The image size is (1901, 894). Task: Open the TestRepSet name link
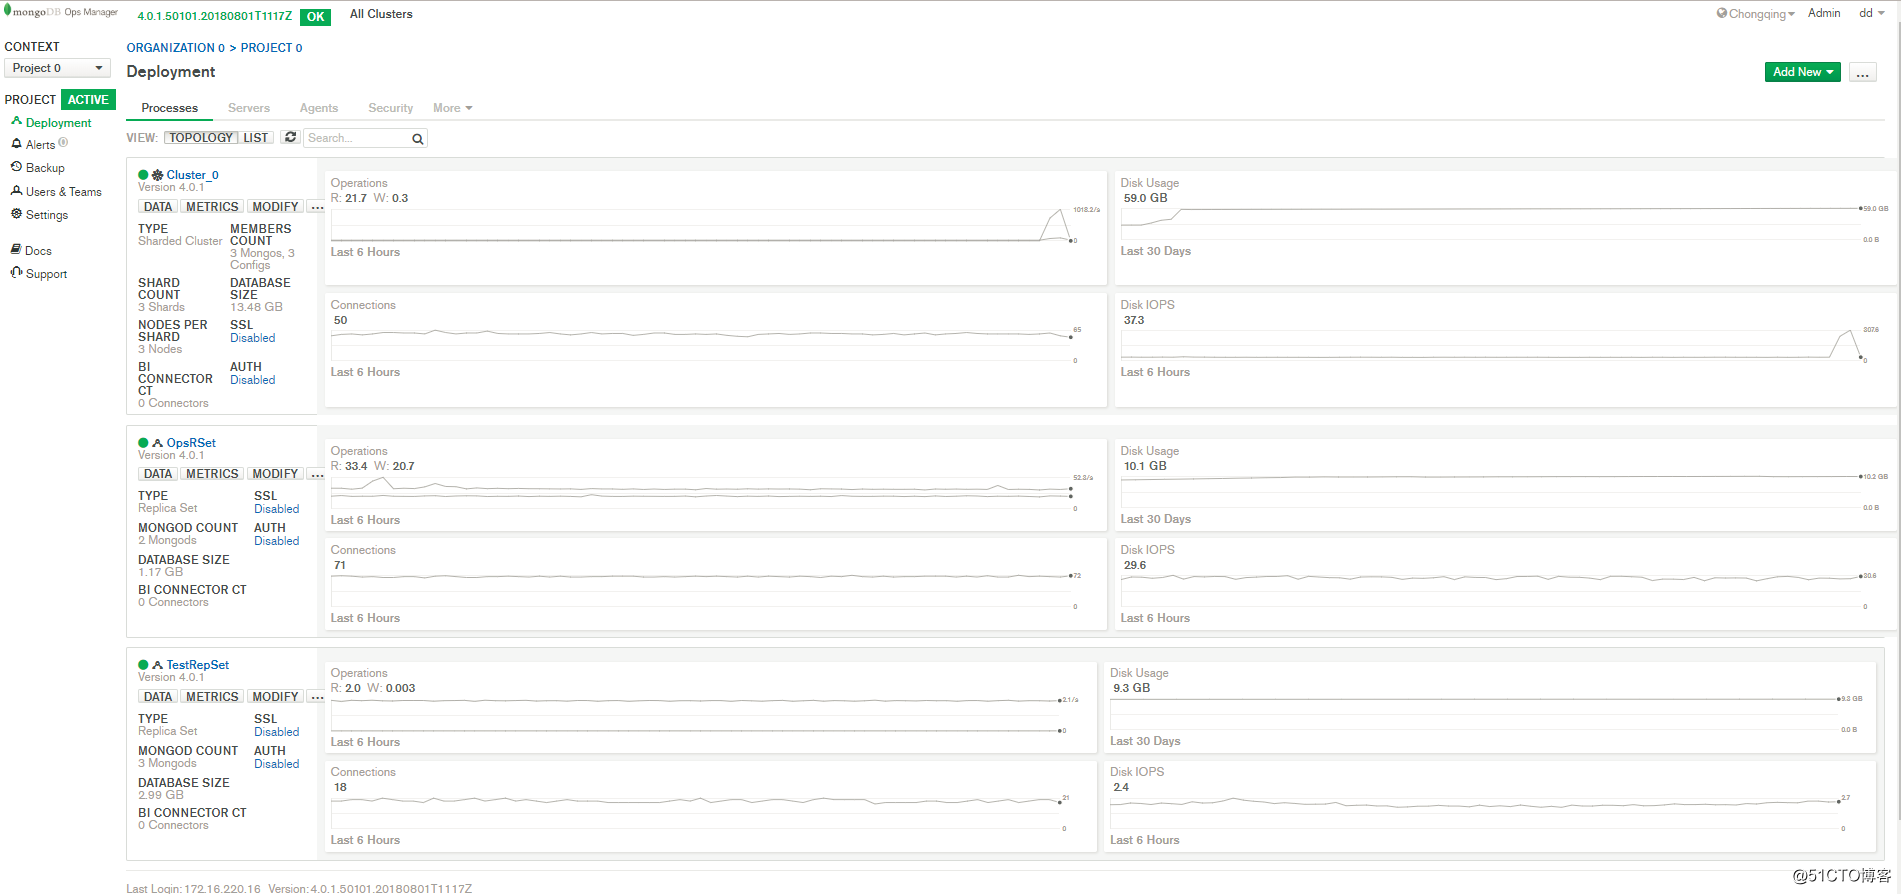[x=198, y=665]
